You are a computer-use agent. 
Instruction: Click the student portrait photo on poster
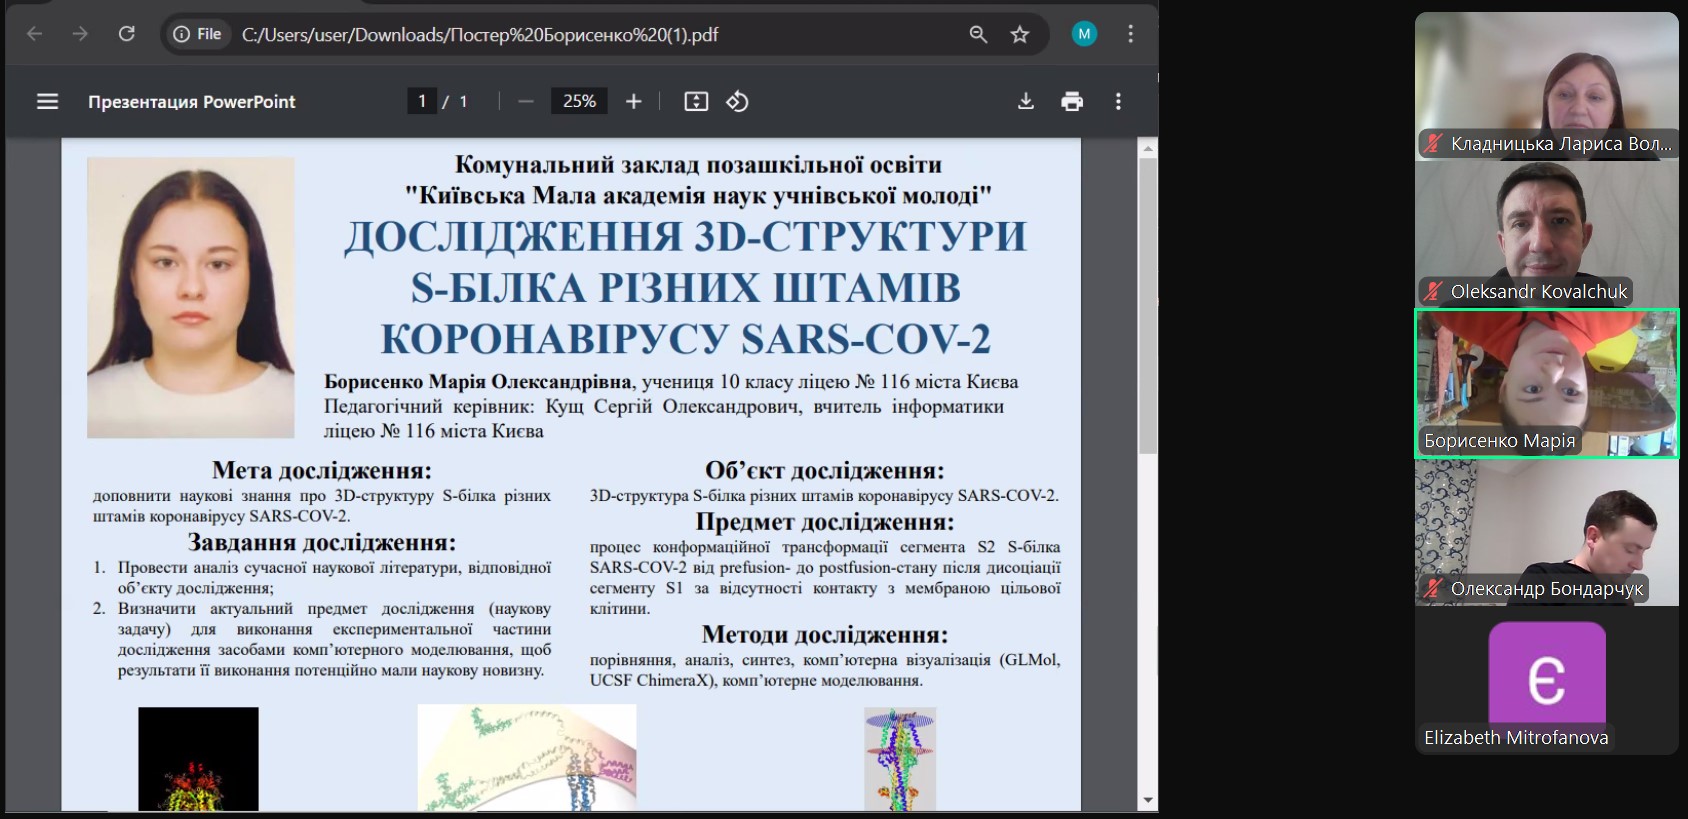(191, 297)
